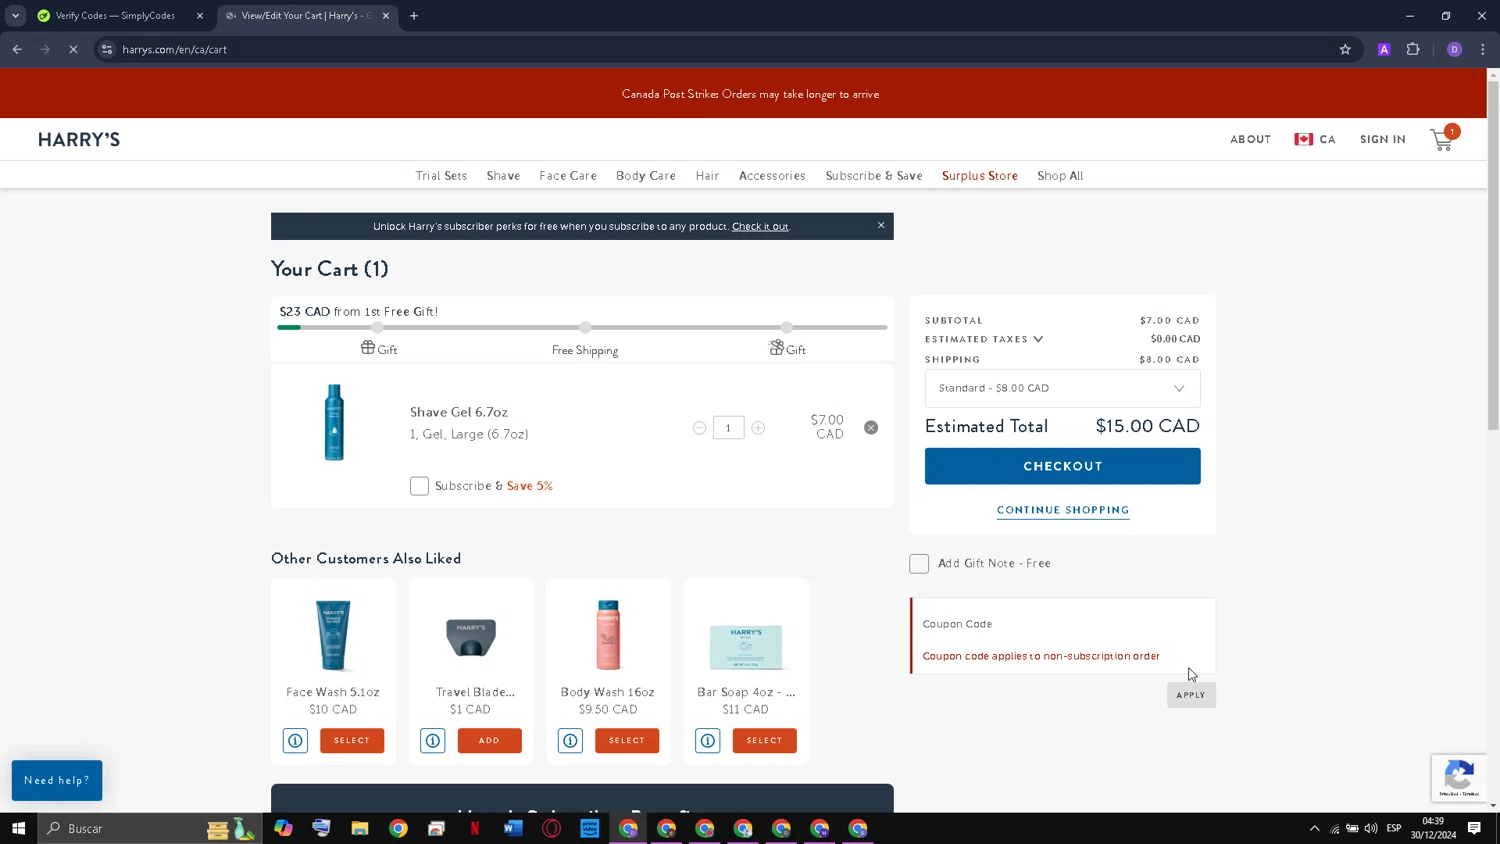Image resolution: width=1500 pixels, height=844 pixels.
Task: Stop page loading with X button
Action: pyautogui.click(x=73, y=49)
